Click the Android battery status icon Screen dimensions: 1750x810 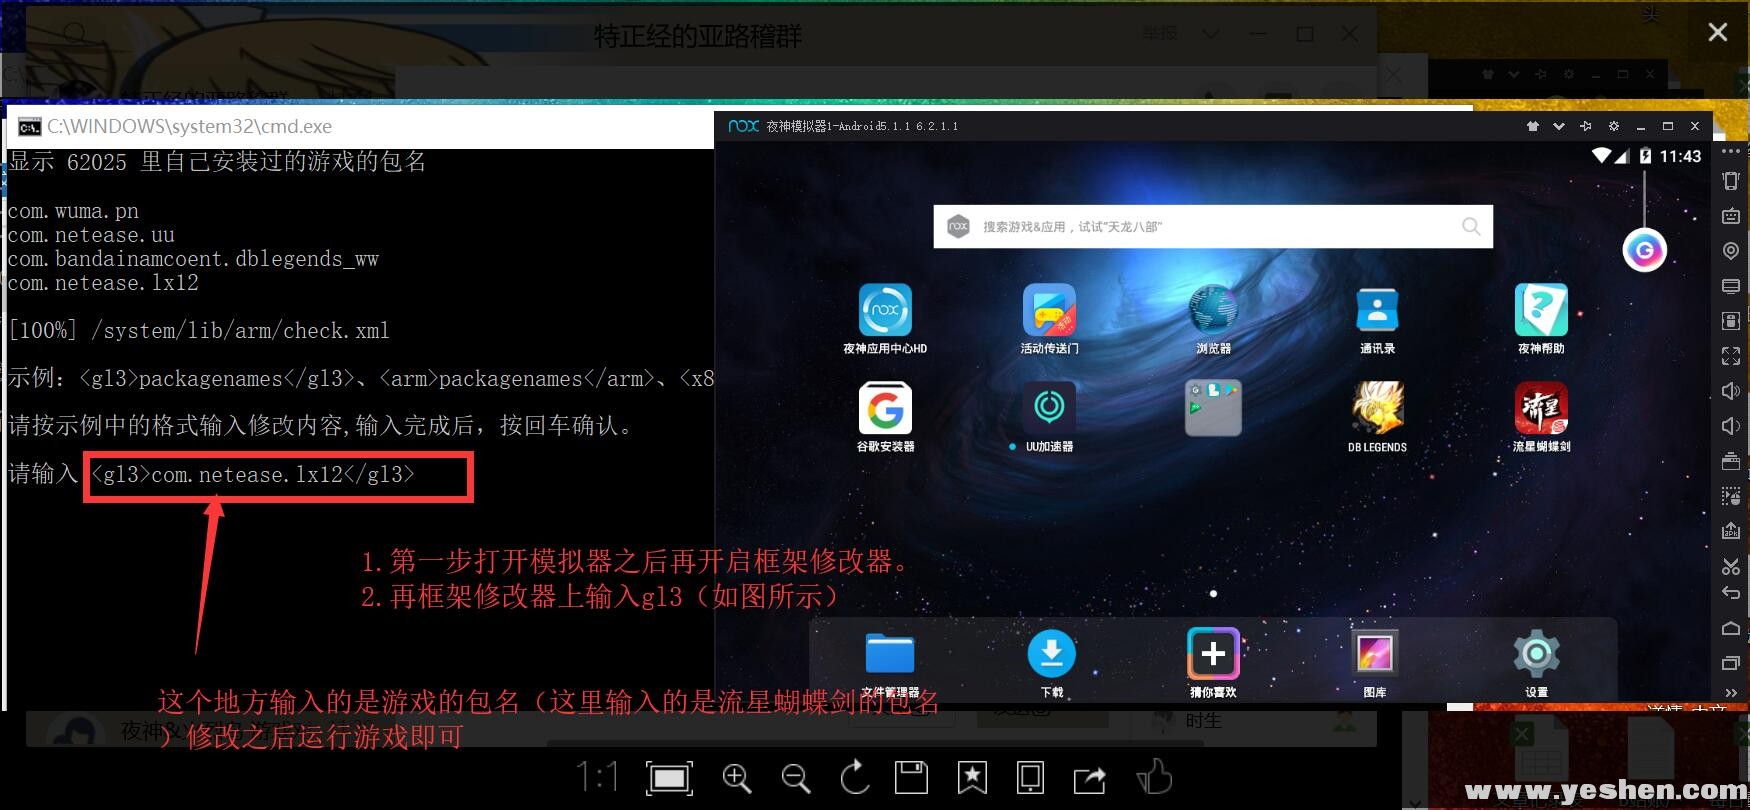[x=1645, y=155]
